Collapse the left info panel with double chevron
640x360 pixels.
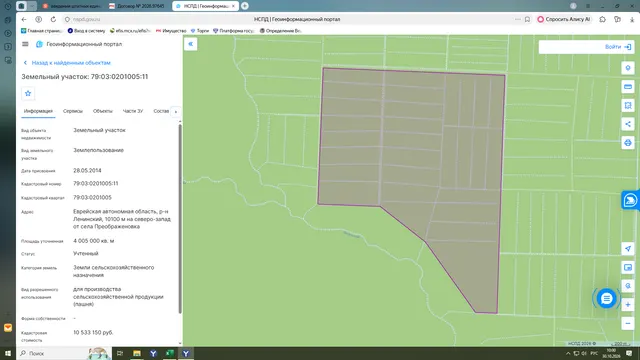[x=191, y=44]
